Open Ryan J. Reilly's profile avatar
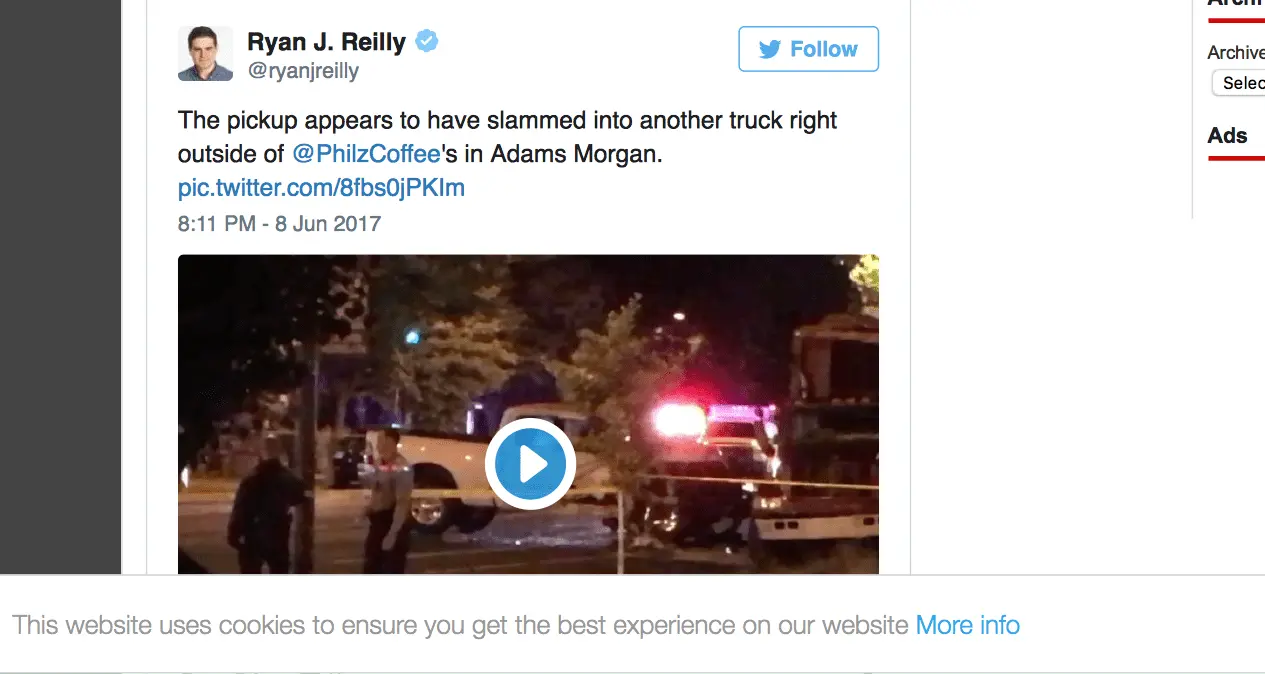The height and width of the screenshot is (689, 1265). pyautogui.click(x=205, y=54)
